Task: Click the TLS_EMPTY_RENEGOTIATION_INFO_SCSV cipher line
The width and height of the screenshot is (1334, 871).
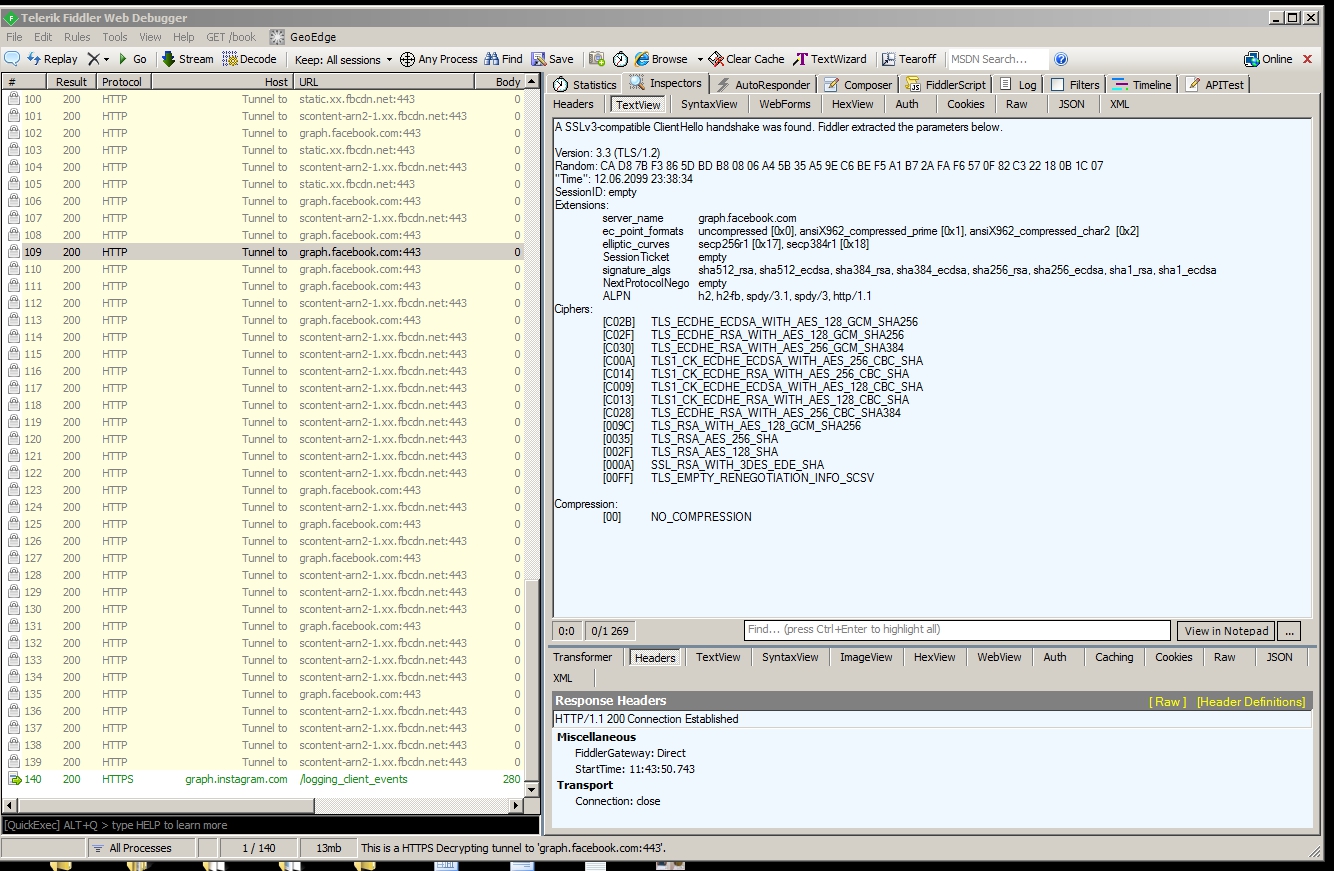Action: point(762,478)
